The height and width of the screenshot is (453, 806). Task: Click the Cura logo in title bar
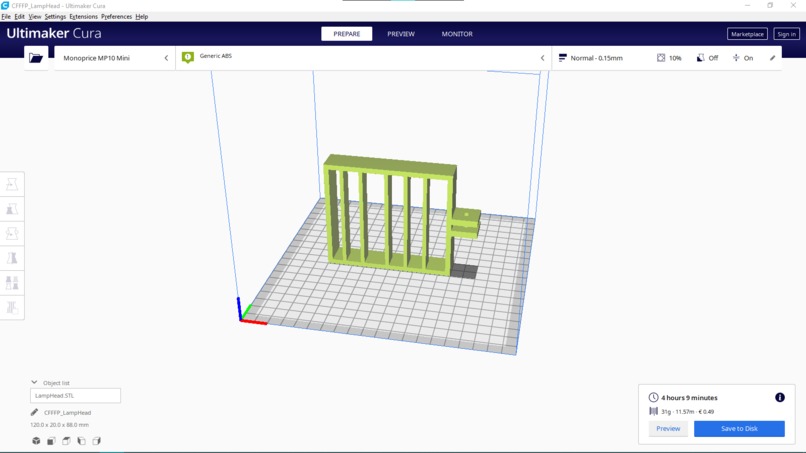[x=5, y=6]
